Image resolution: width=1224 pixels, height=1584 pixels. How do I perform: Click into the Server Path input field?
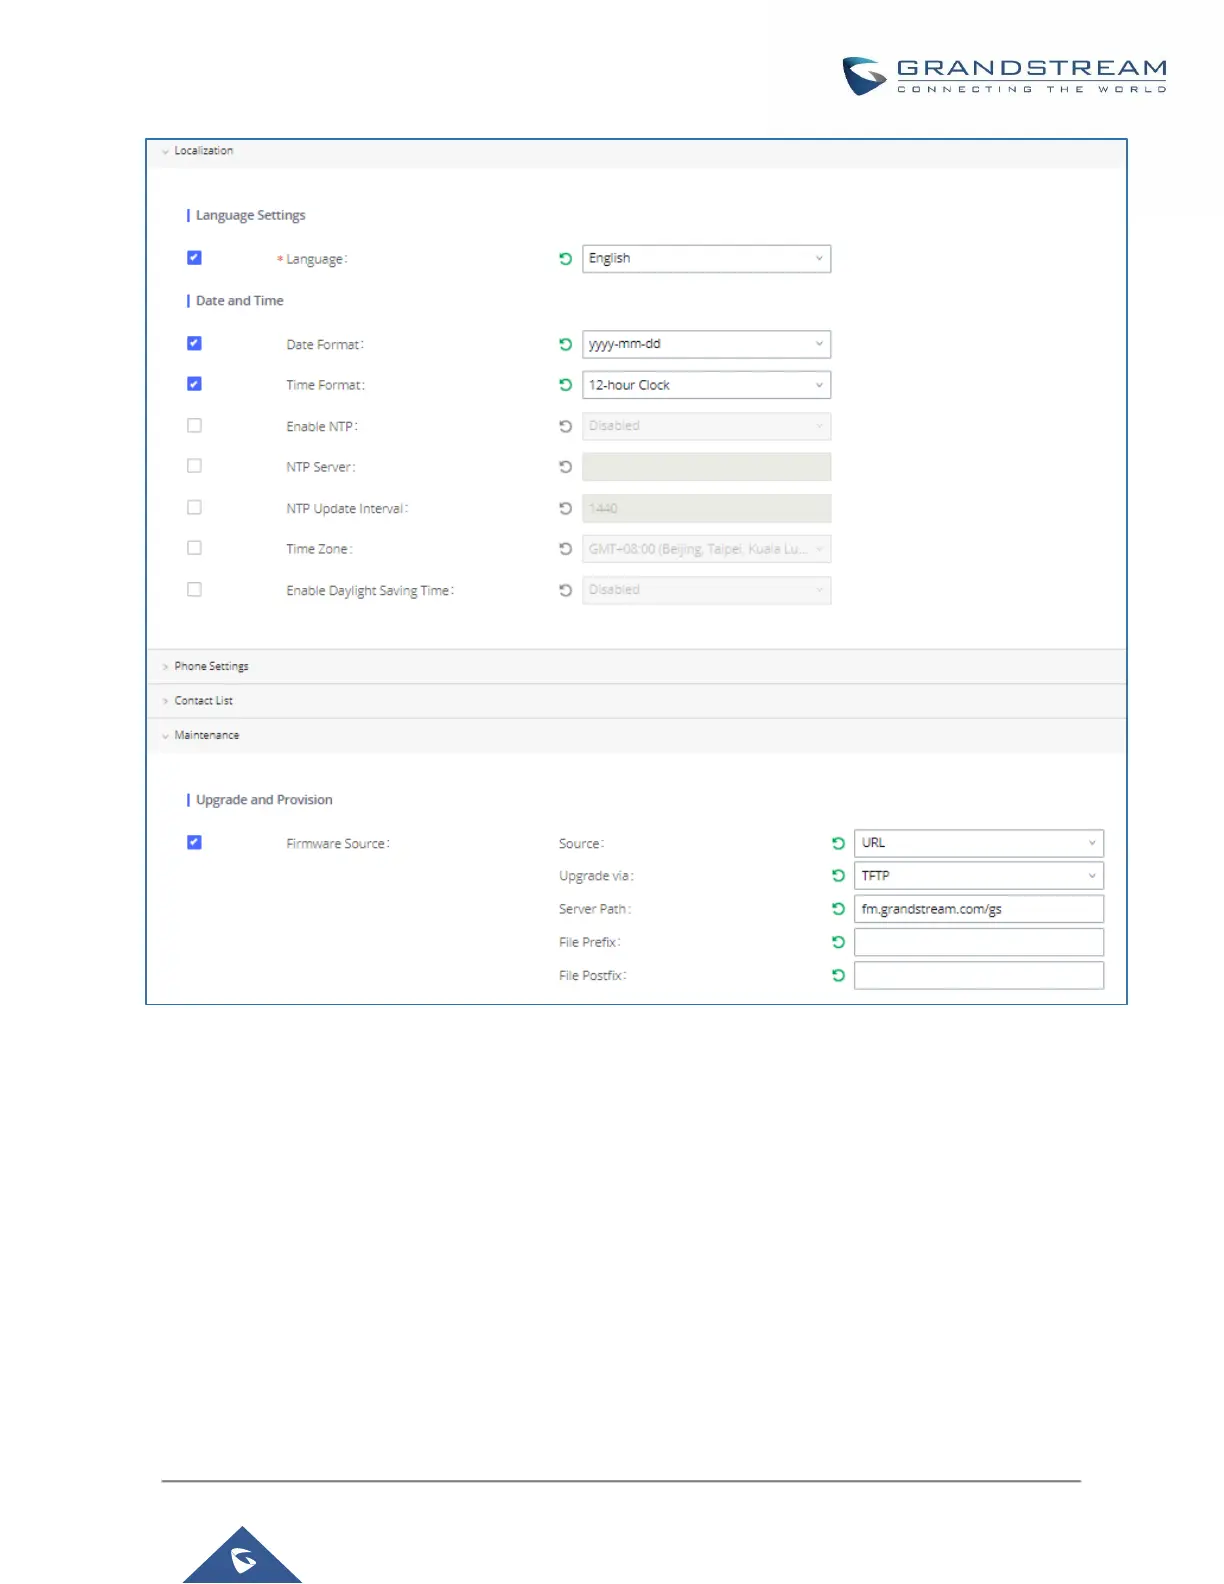pyautogui.click(x=978, y=909)
